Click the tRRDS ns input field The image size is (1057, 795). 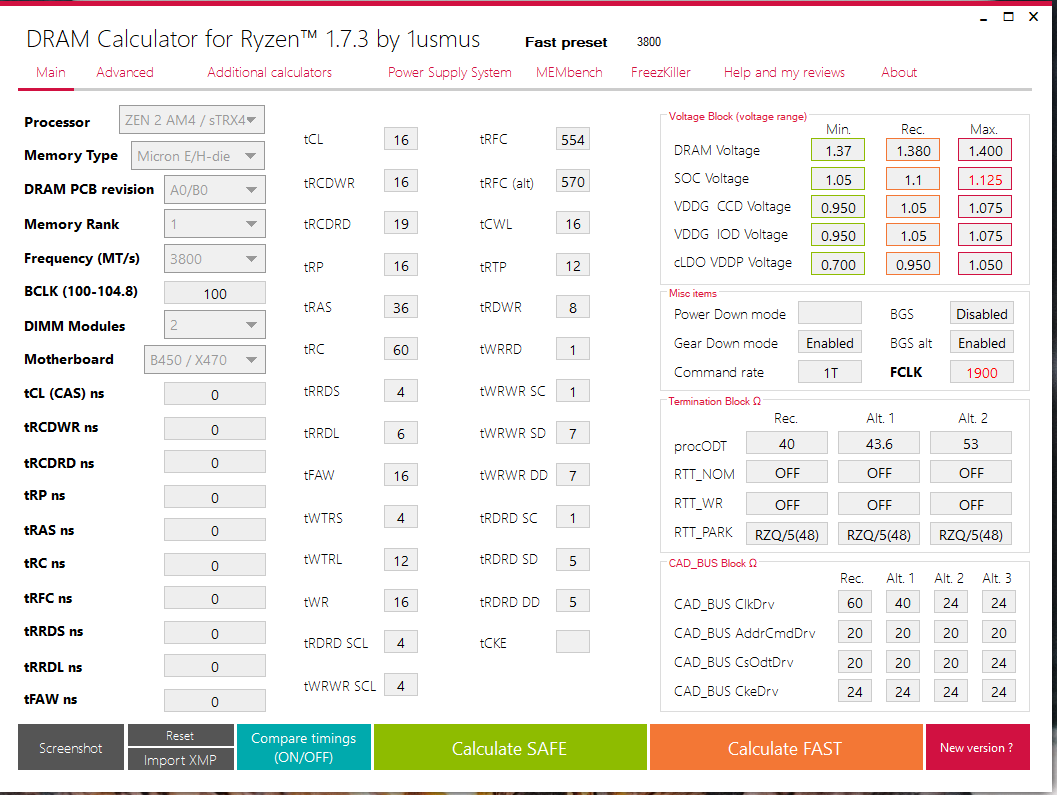(214, 633)
